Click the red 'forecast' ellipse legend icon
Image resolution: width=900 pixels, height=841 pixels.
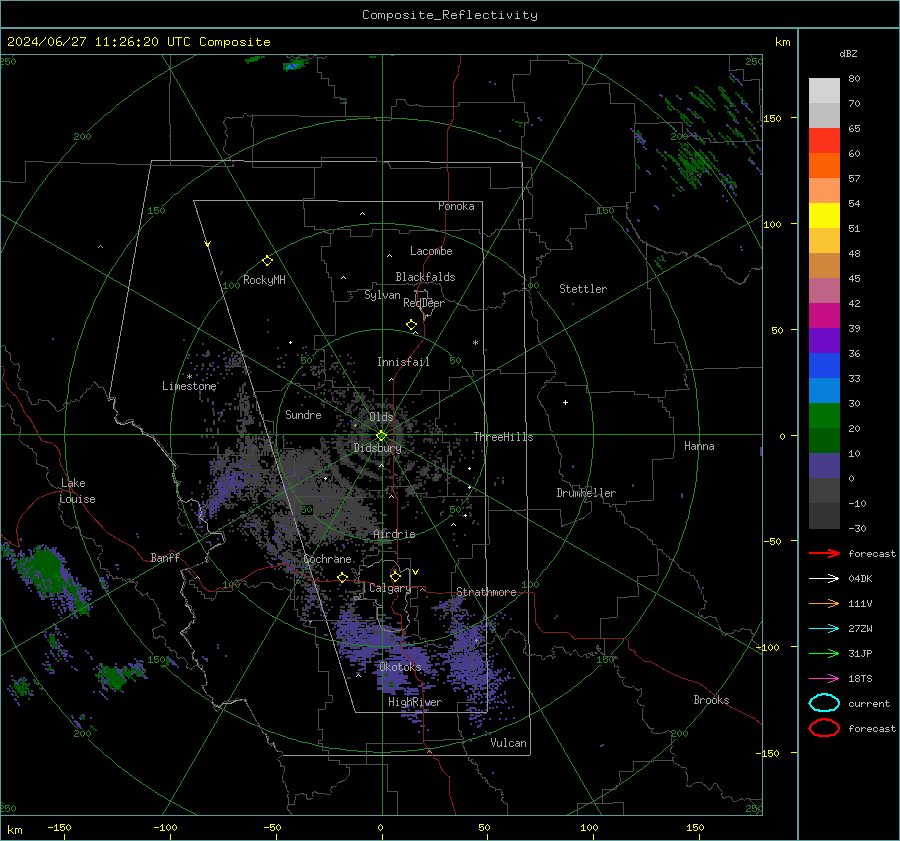824,728
